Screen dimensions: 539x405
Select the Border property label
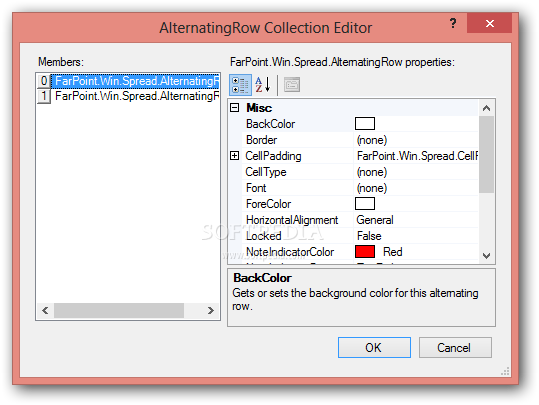261,140
